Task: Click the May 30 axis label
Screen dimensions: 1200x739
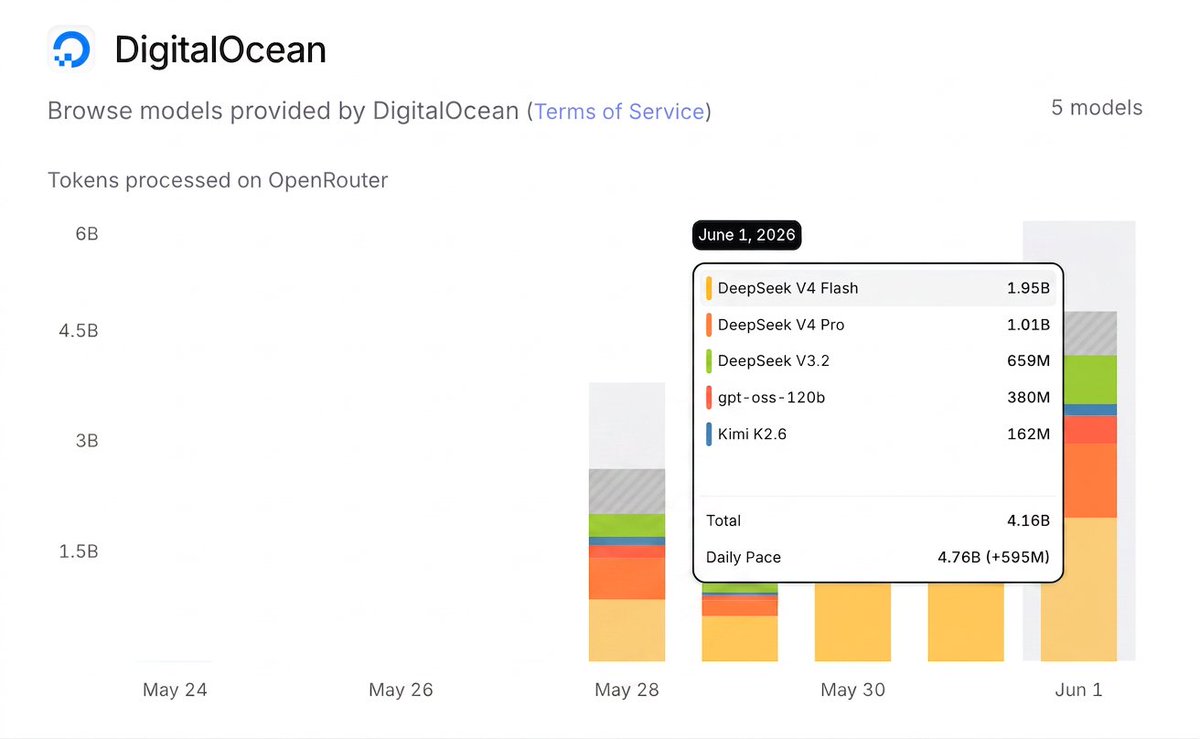Action: click(x=853, y=690)
